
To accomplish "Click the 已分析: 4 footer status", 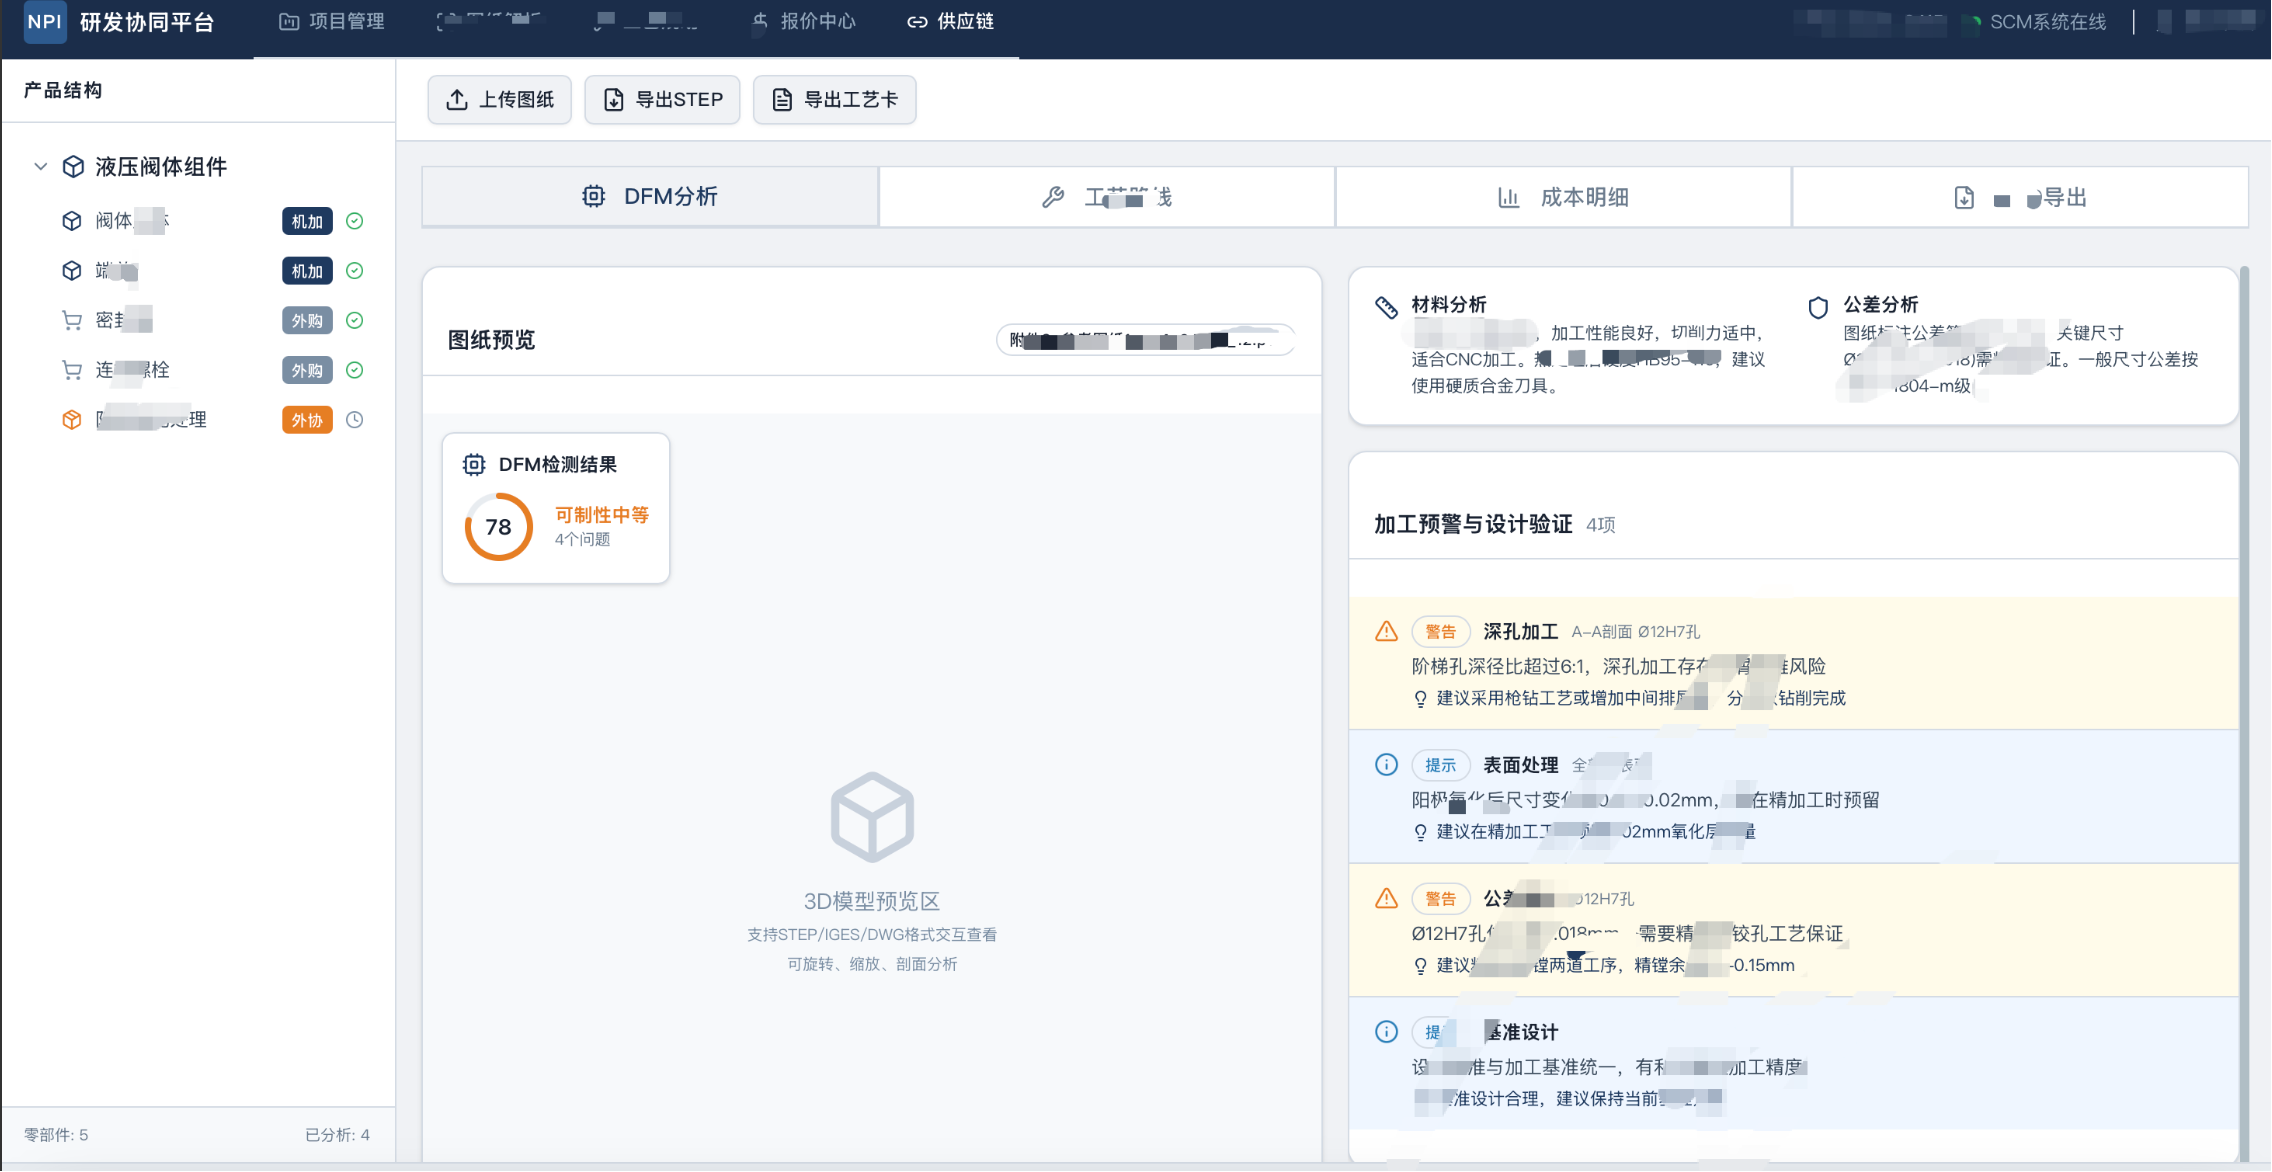I will click(337, 1135).
